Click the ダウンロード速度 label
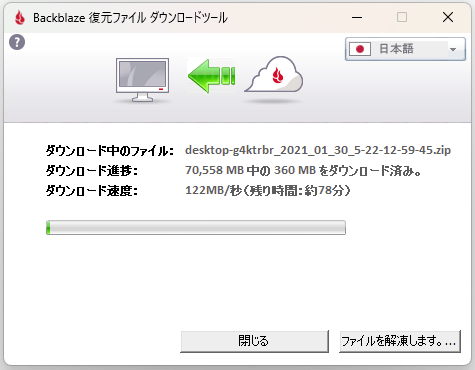Image resolution: width=475 pixels, height=370 pixels. [92, 191]
